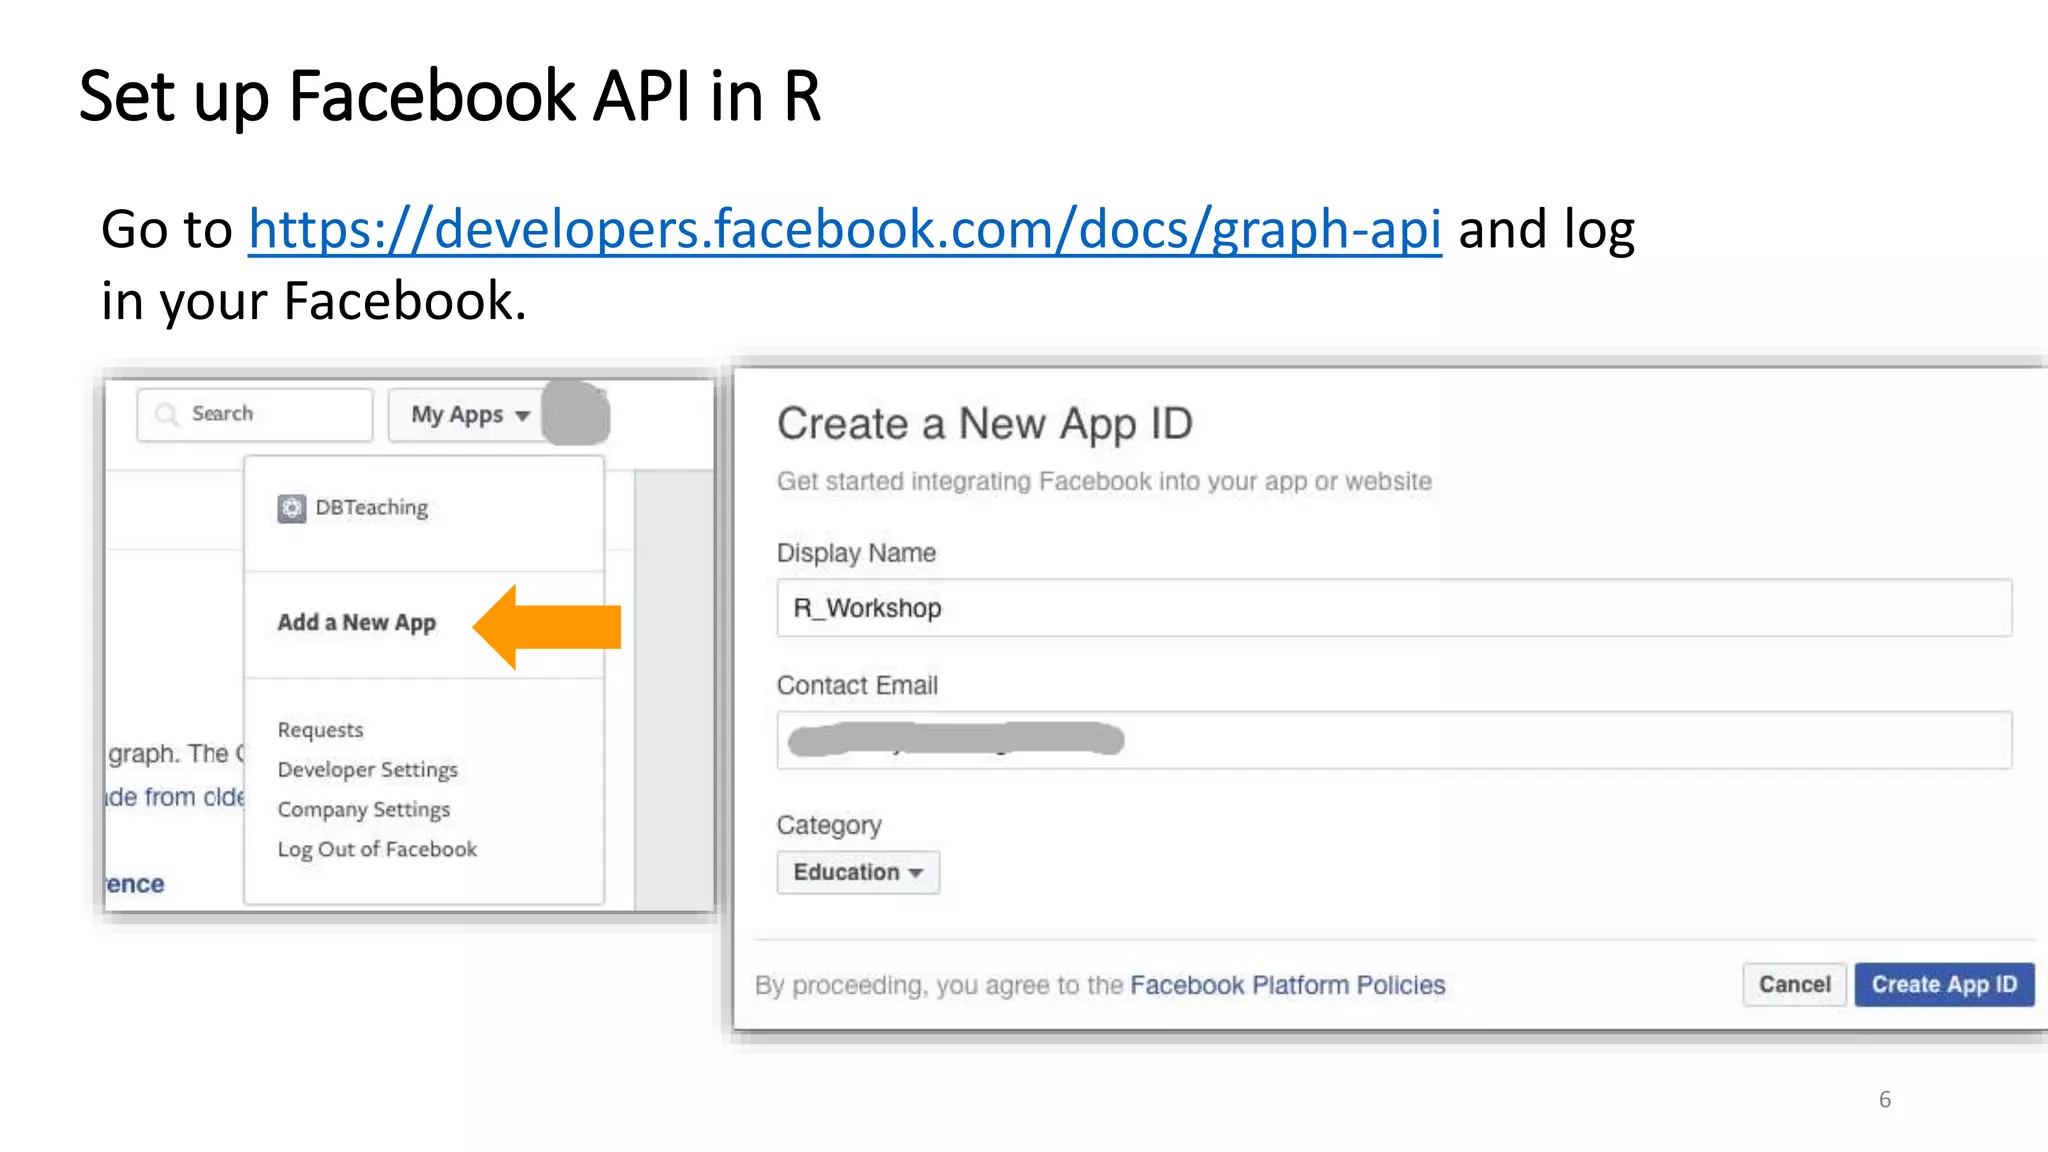The image size is (2048, 1152).
Task: Open the developers.facebook.com graph-api link
Action: point(845,230)
